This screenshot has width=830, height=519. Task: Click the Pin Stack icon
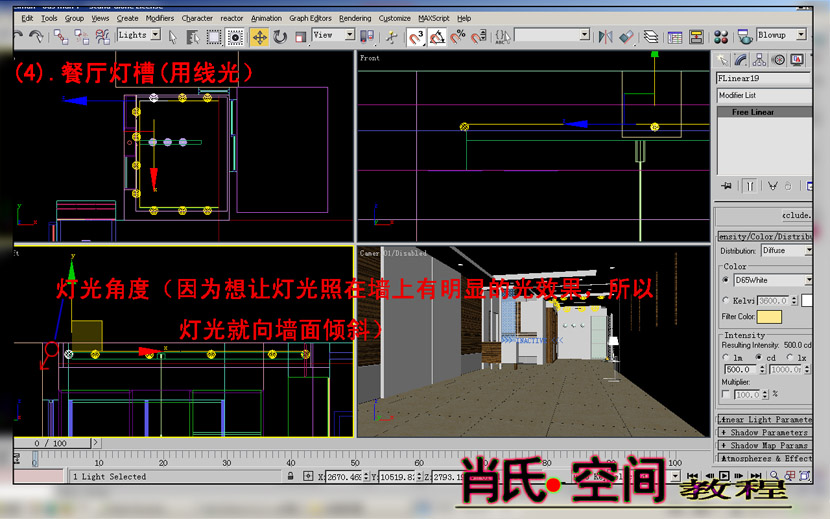coord(726,185)
